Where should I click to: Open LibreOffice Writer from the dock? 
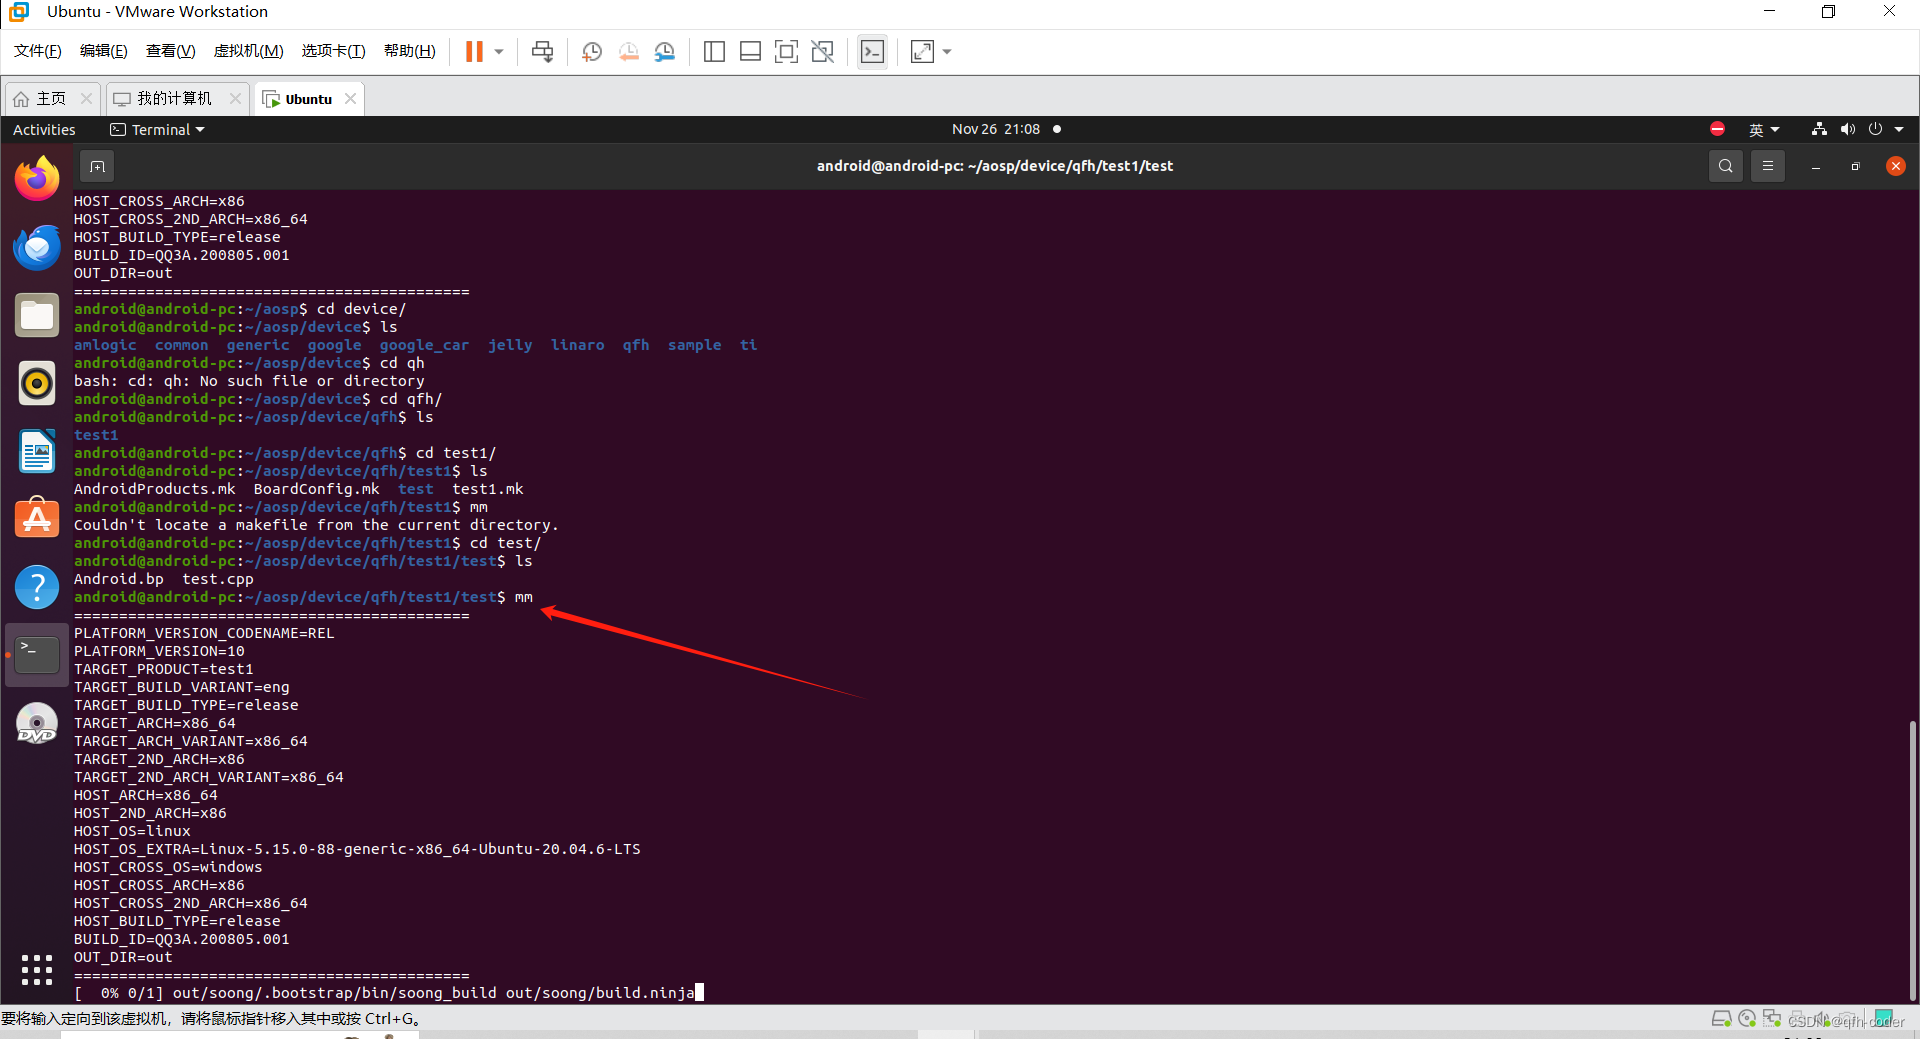37,451
